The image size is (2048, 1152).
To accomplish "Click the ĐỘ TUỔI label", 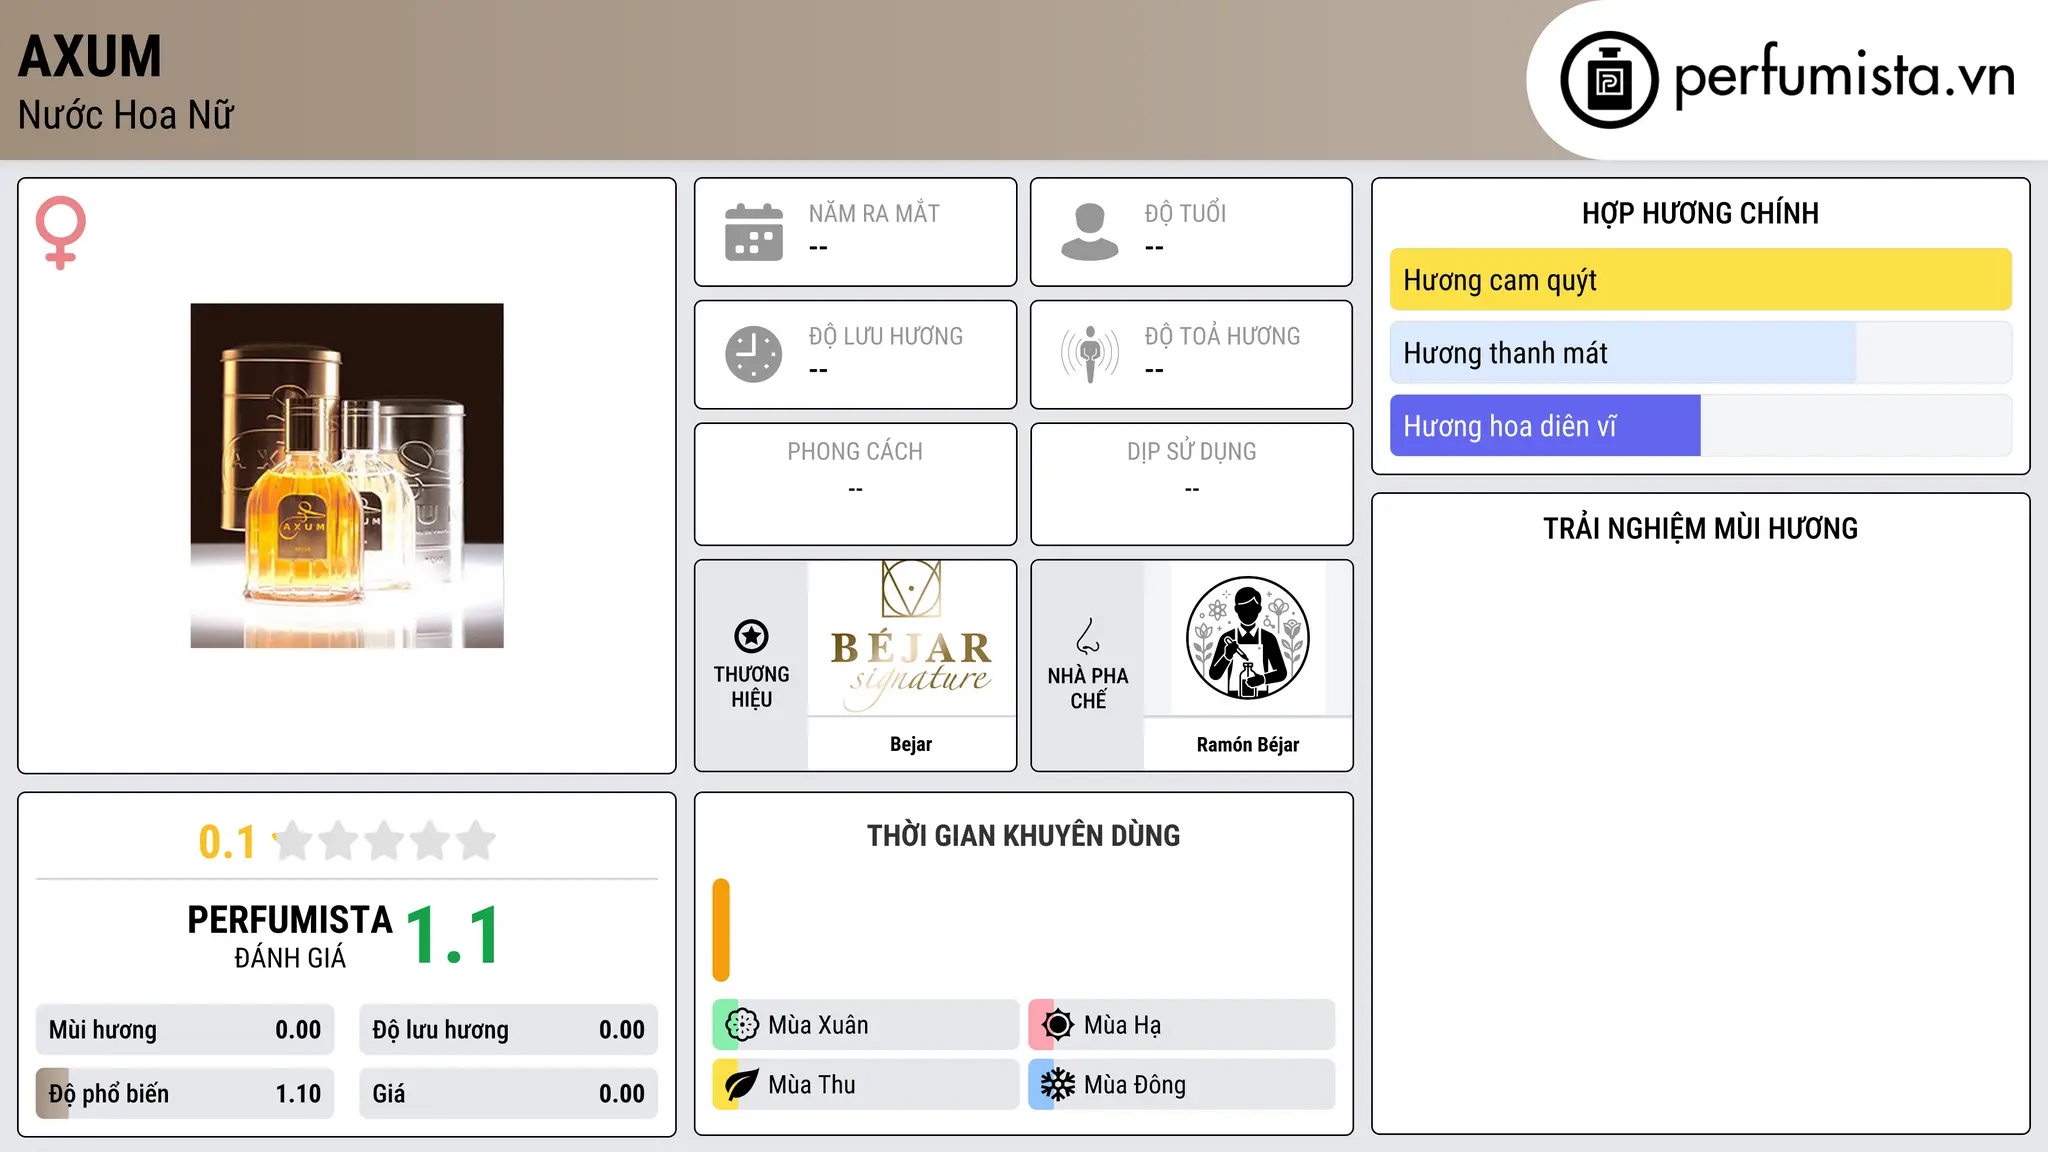I will [1185, 214].
